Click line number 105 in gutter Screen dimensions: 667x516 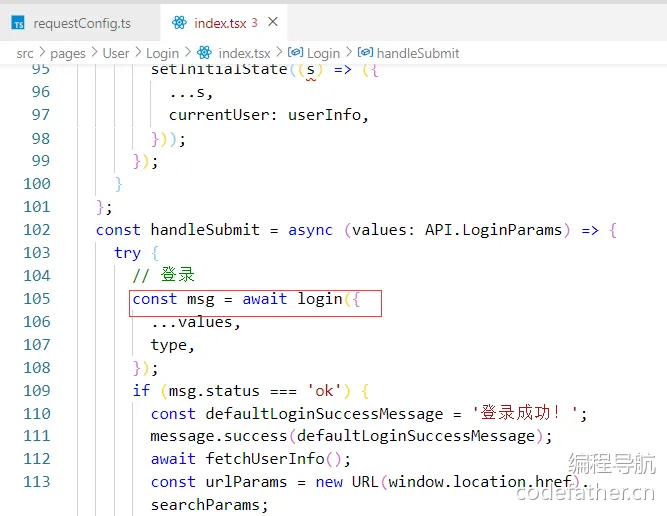pyautogui.click(x=37, y=299)
